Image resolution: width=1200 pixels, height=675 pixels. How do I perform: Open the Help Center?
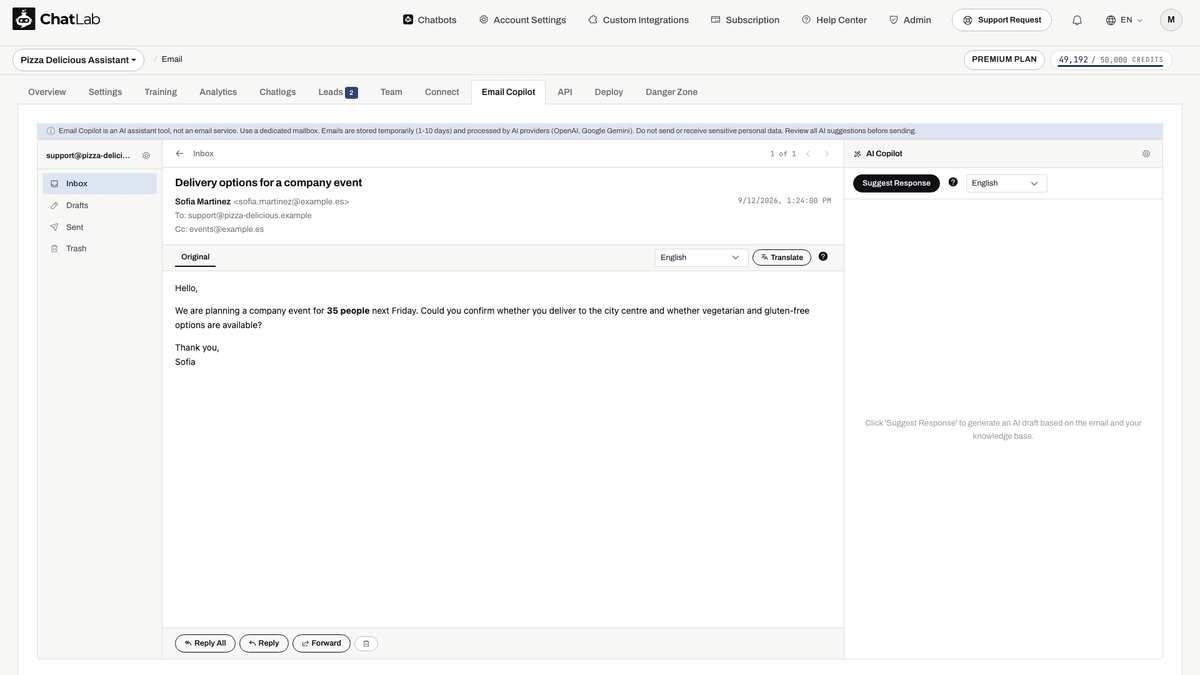point(834,20)
